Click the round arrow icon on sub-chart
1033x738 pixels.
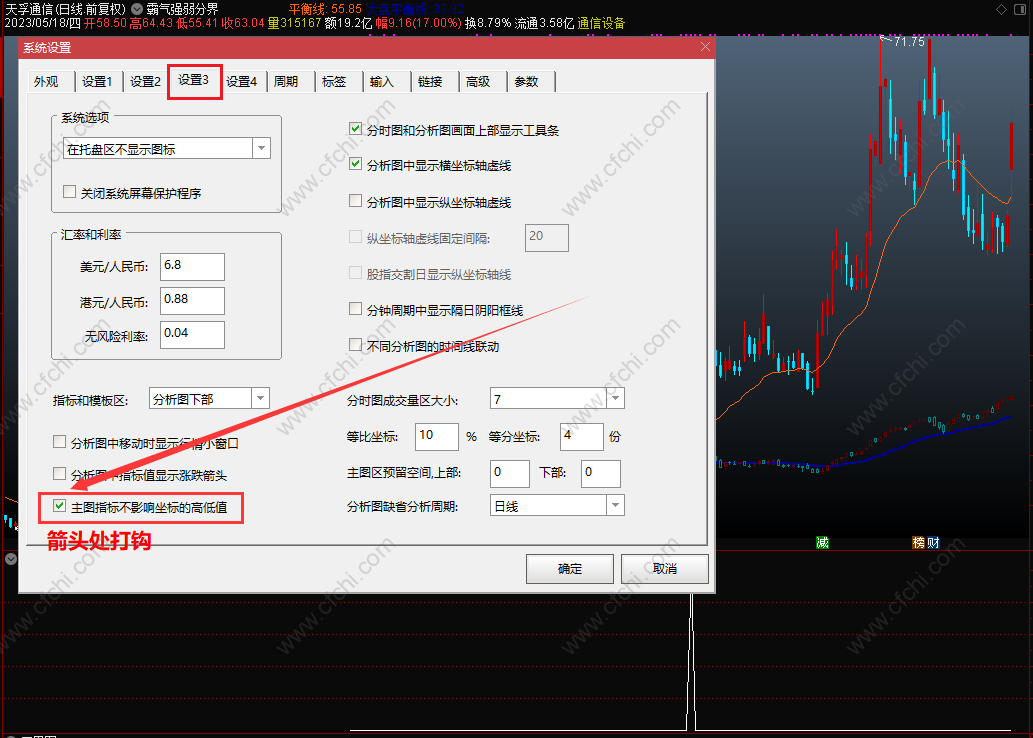point(11,559)
